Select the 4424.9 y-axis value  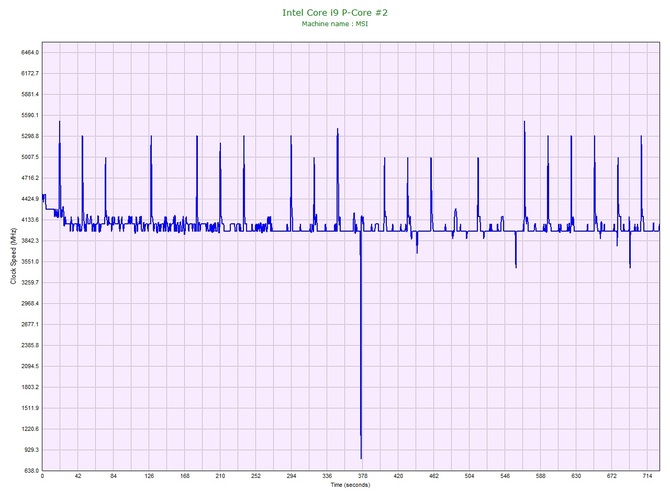[x=30, y=199]
